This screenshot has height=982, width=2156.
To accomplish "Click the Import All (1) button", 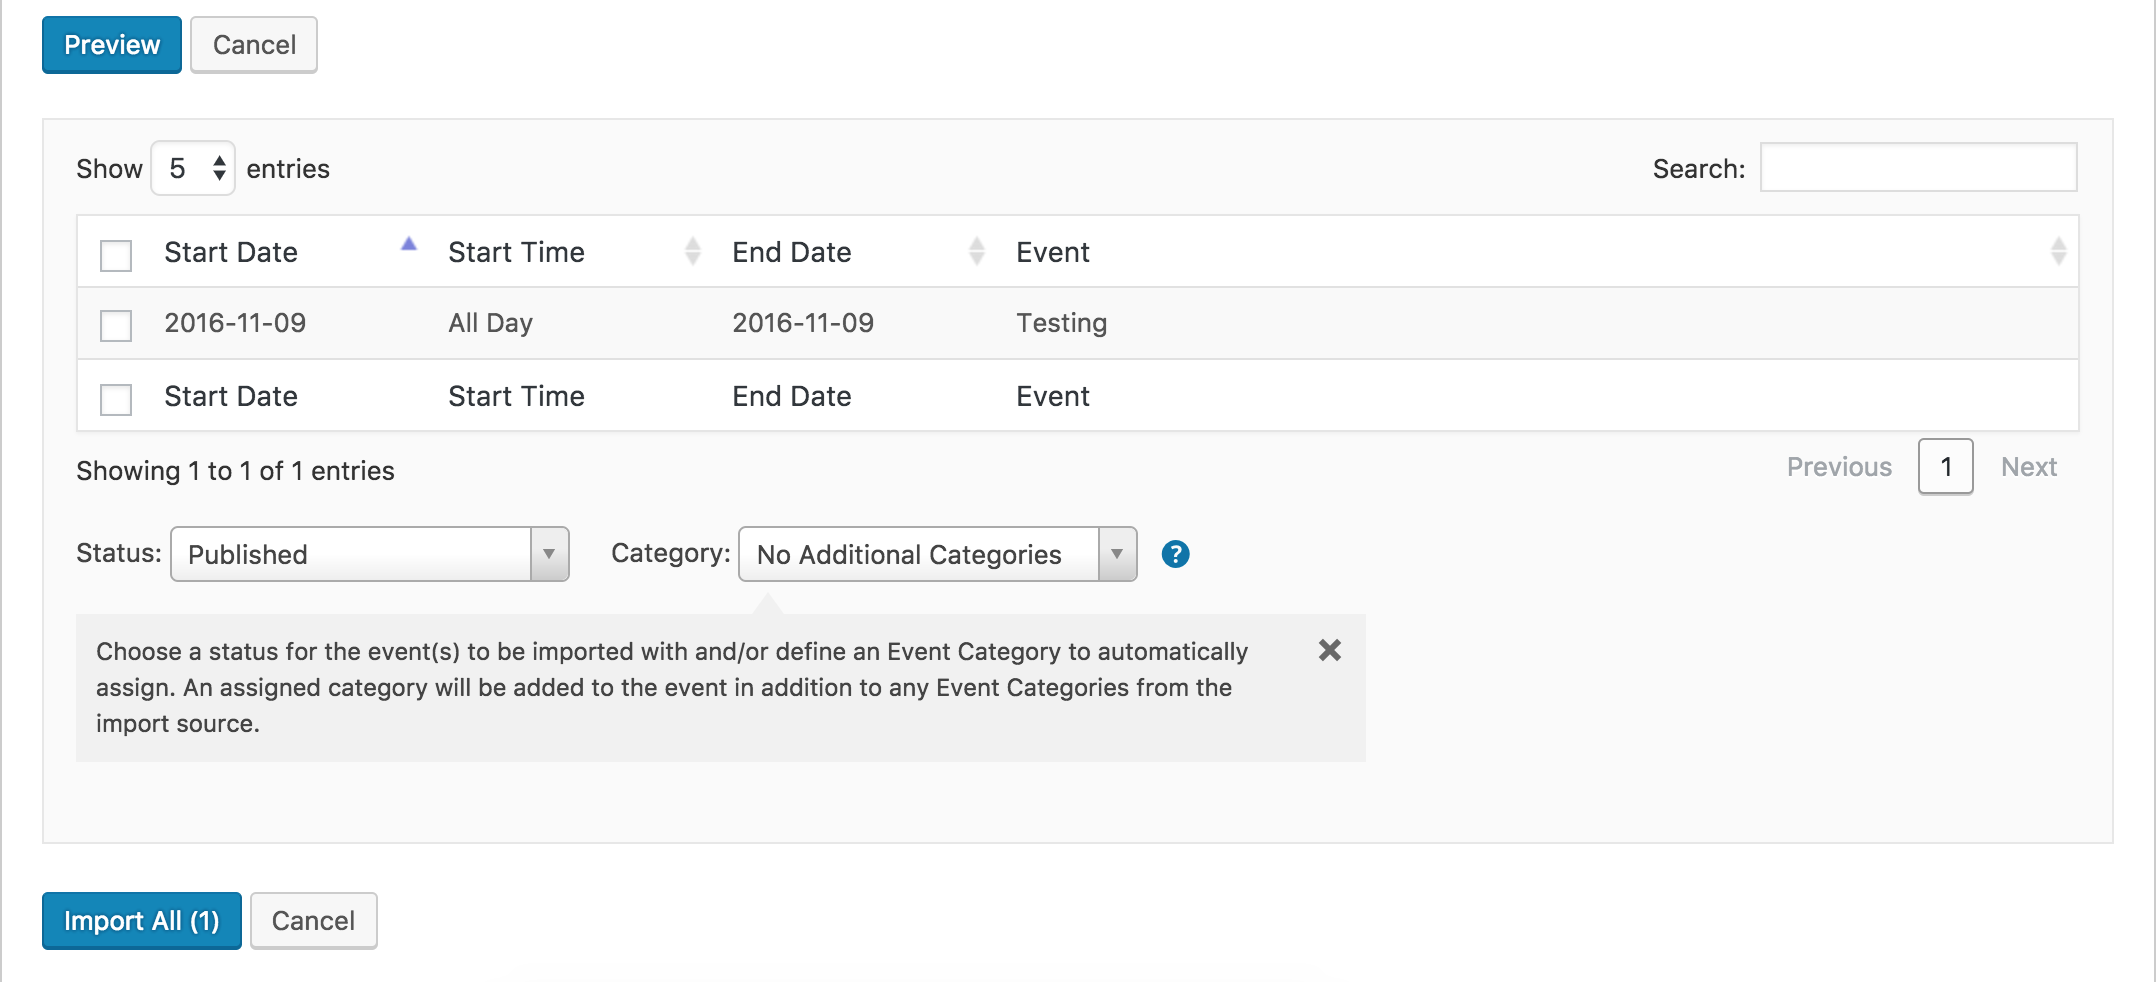I will pos(141,921).
